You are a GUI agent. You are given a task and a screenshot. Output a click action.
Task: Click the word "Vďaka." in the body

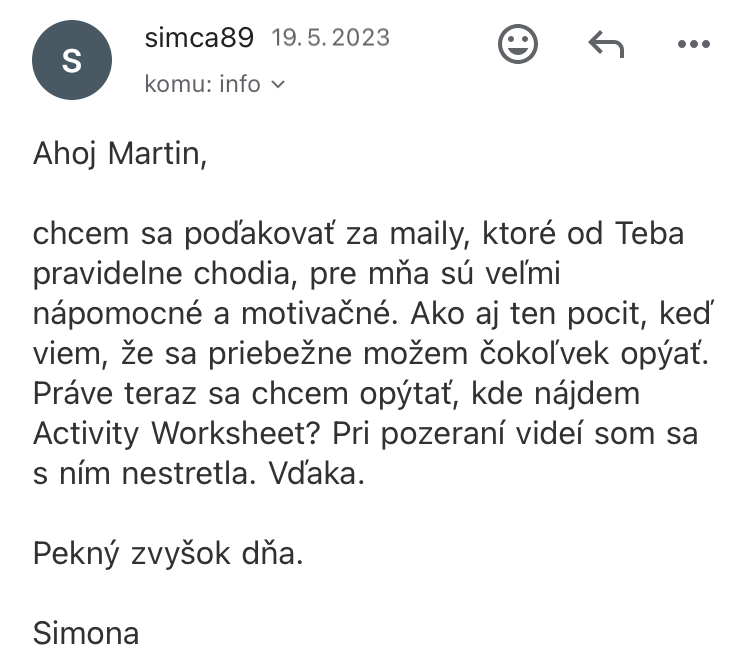coord(316,473)
